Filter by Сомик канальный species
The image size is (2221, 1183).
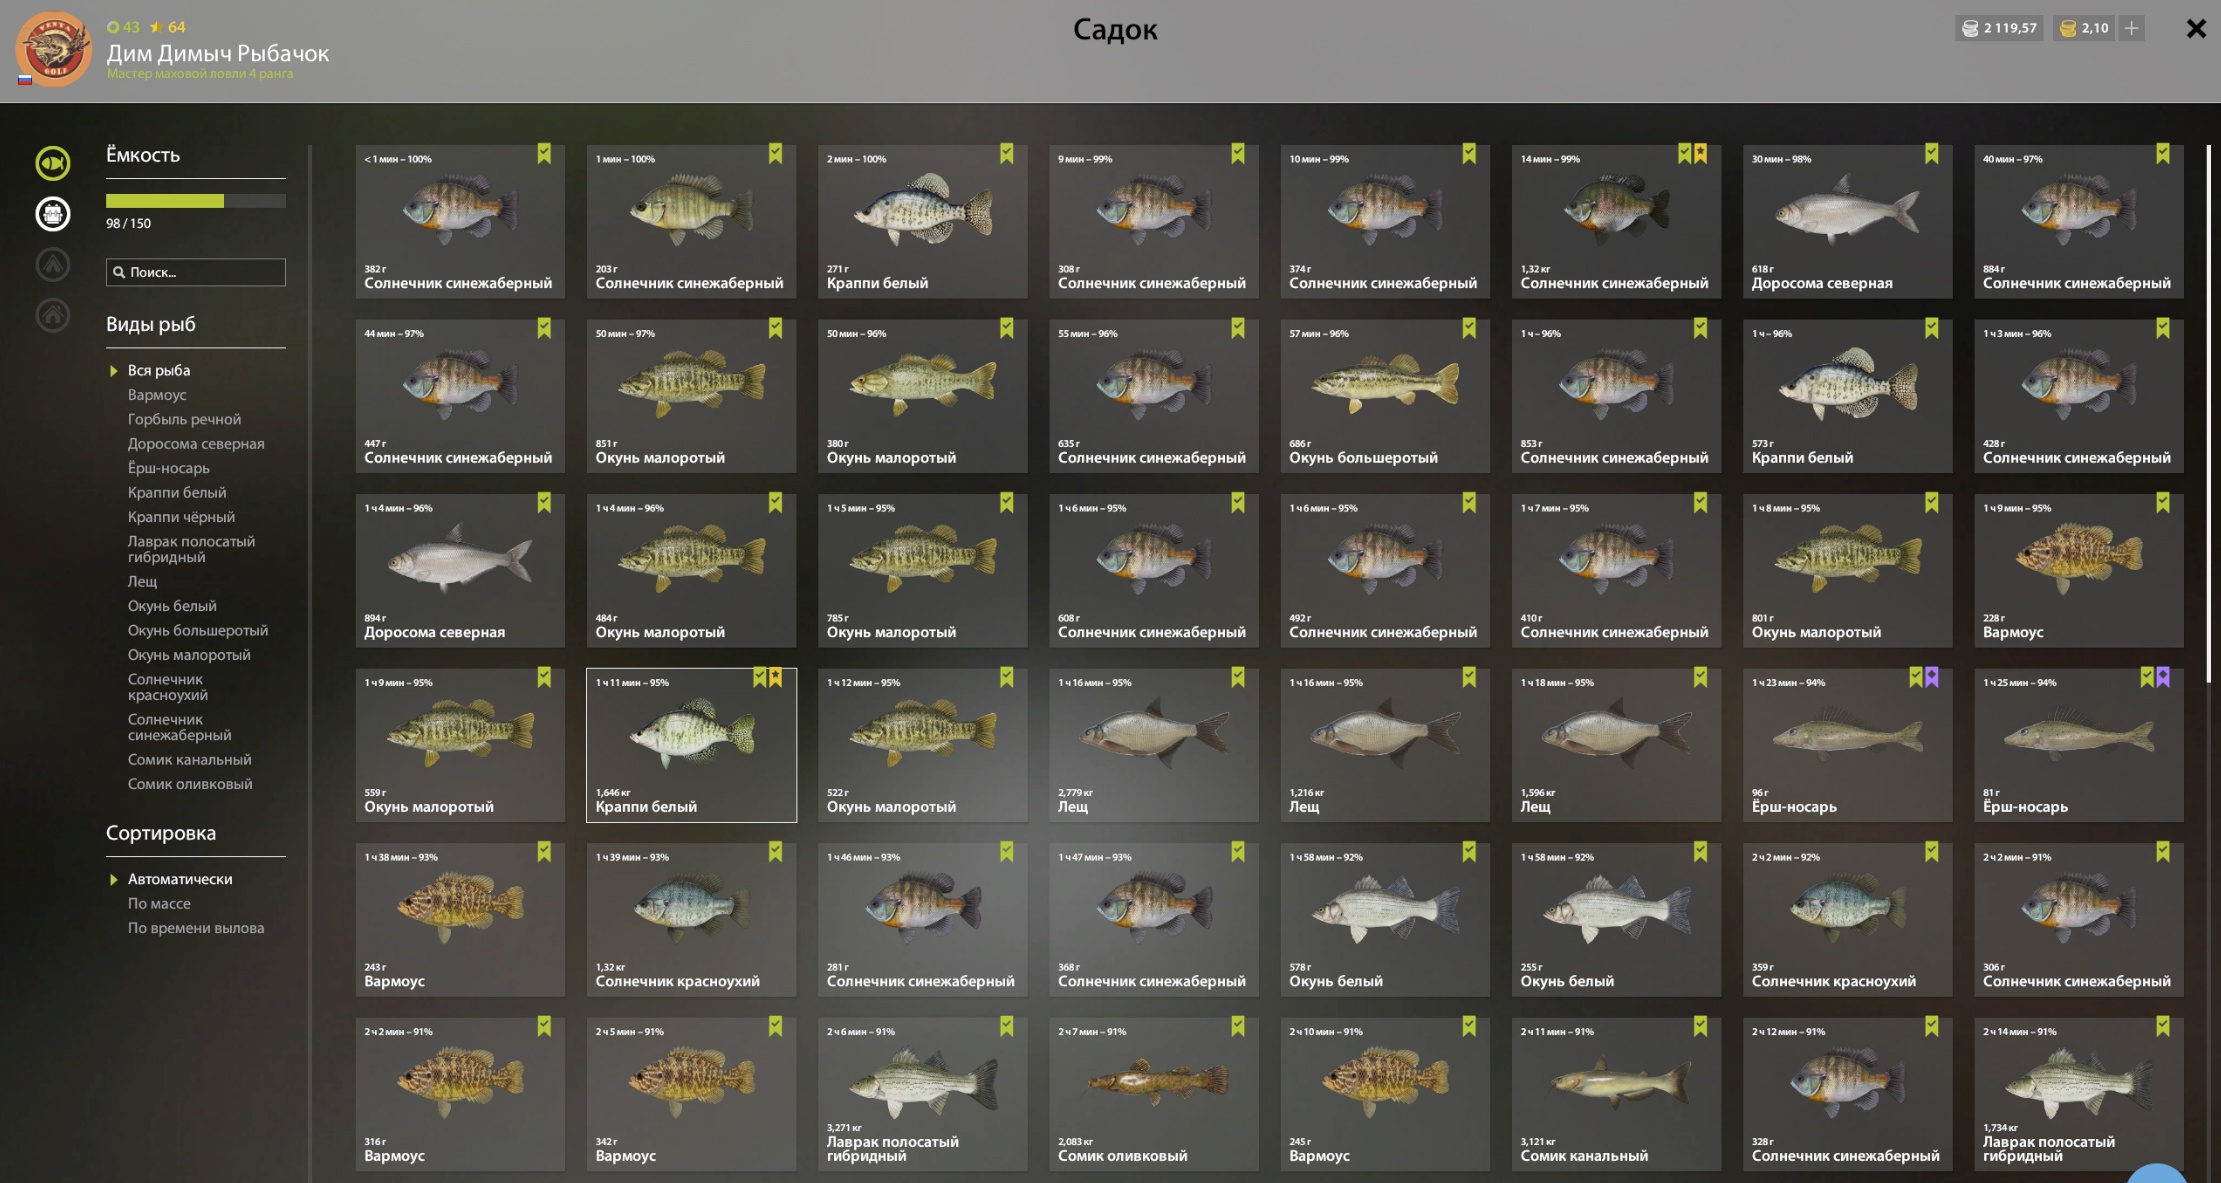tap(189, 760)
